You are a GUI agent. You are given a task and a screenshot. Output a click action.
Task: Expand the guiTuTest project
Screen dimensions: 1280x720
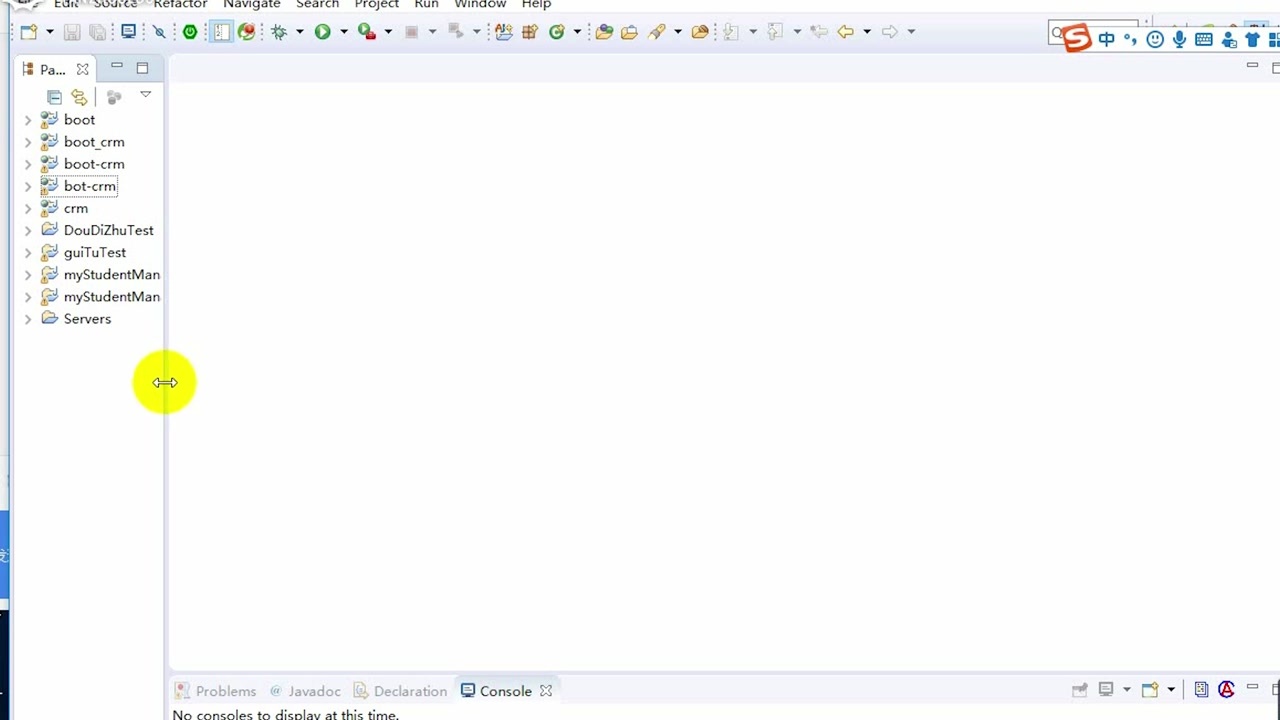click(28, 252)
